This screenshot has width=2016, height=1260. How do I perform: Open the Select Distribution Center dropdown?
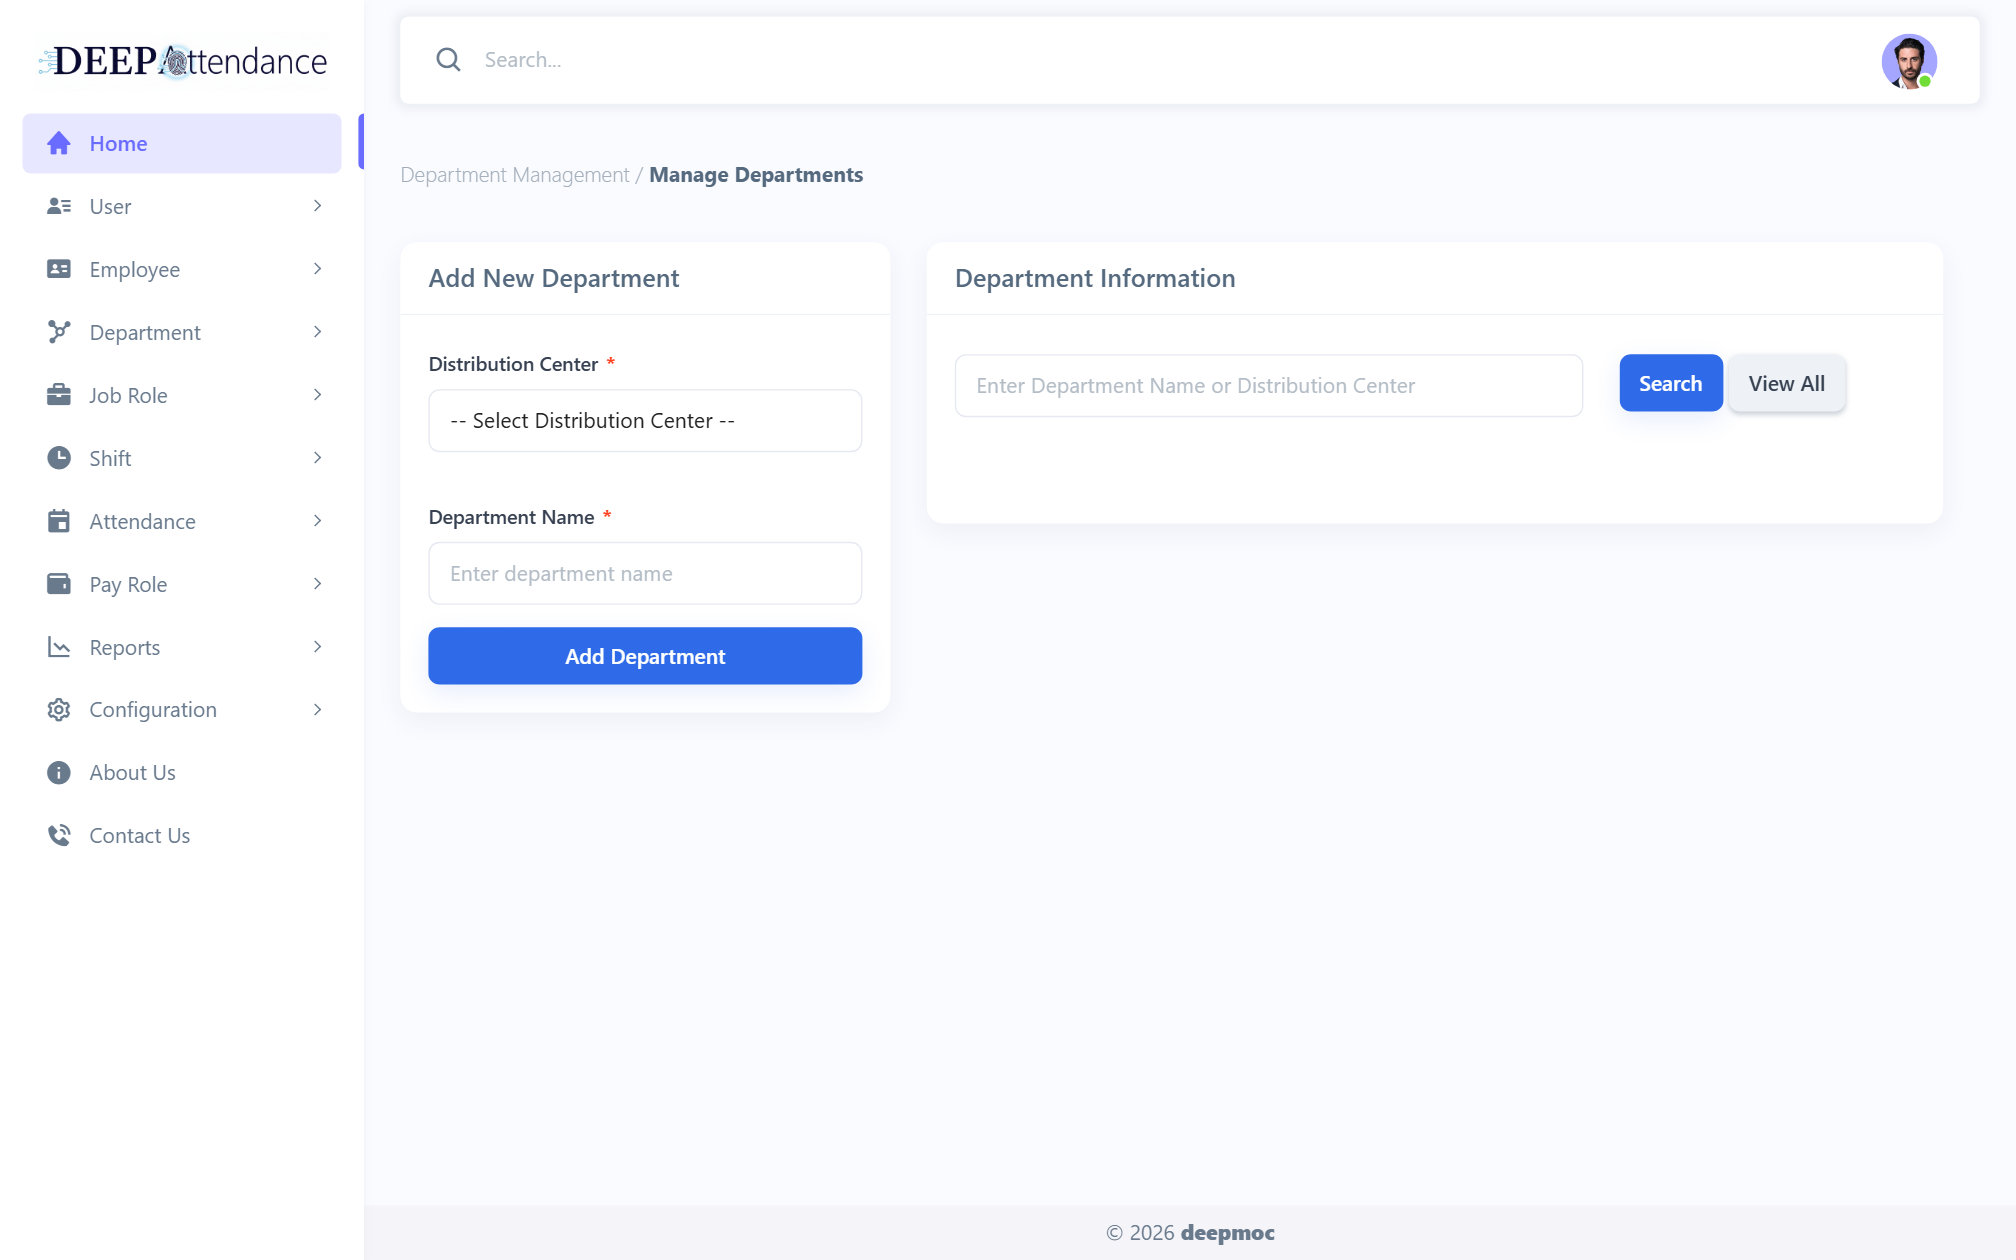(x=645, y=421)
